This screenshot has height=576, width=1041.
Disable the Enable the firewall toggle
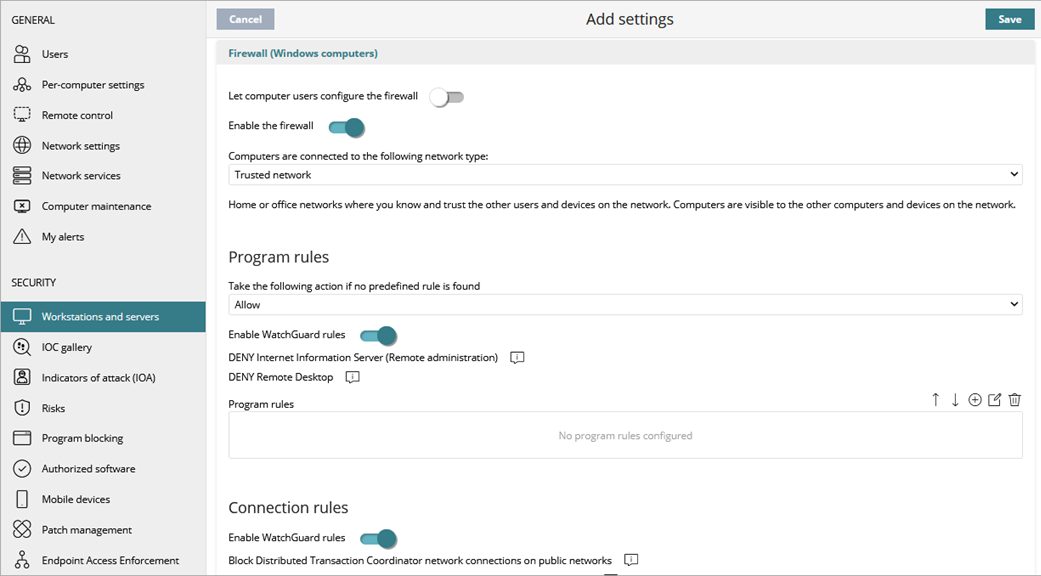click(x=345, y=128)
